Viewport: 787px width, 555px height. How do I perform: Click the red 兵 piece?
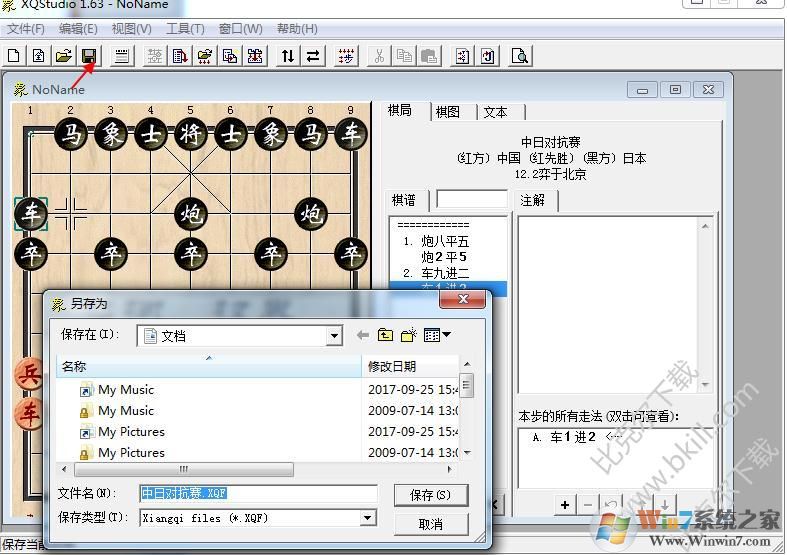pos(28,374)
